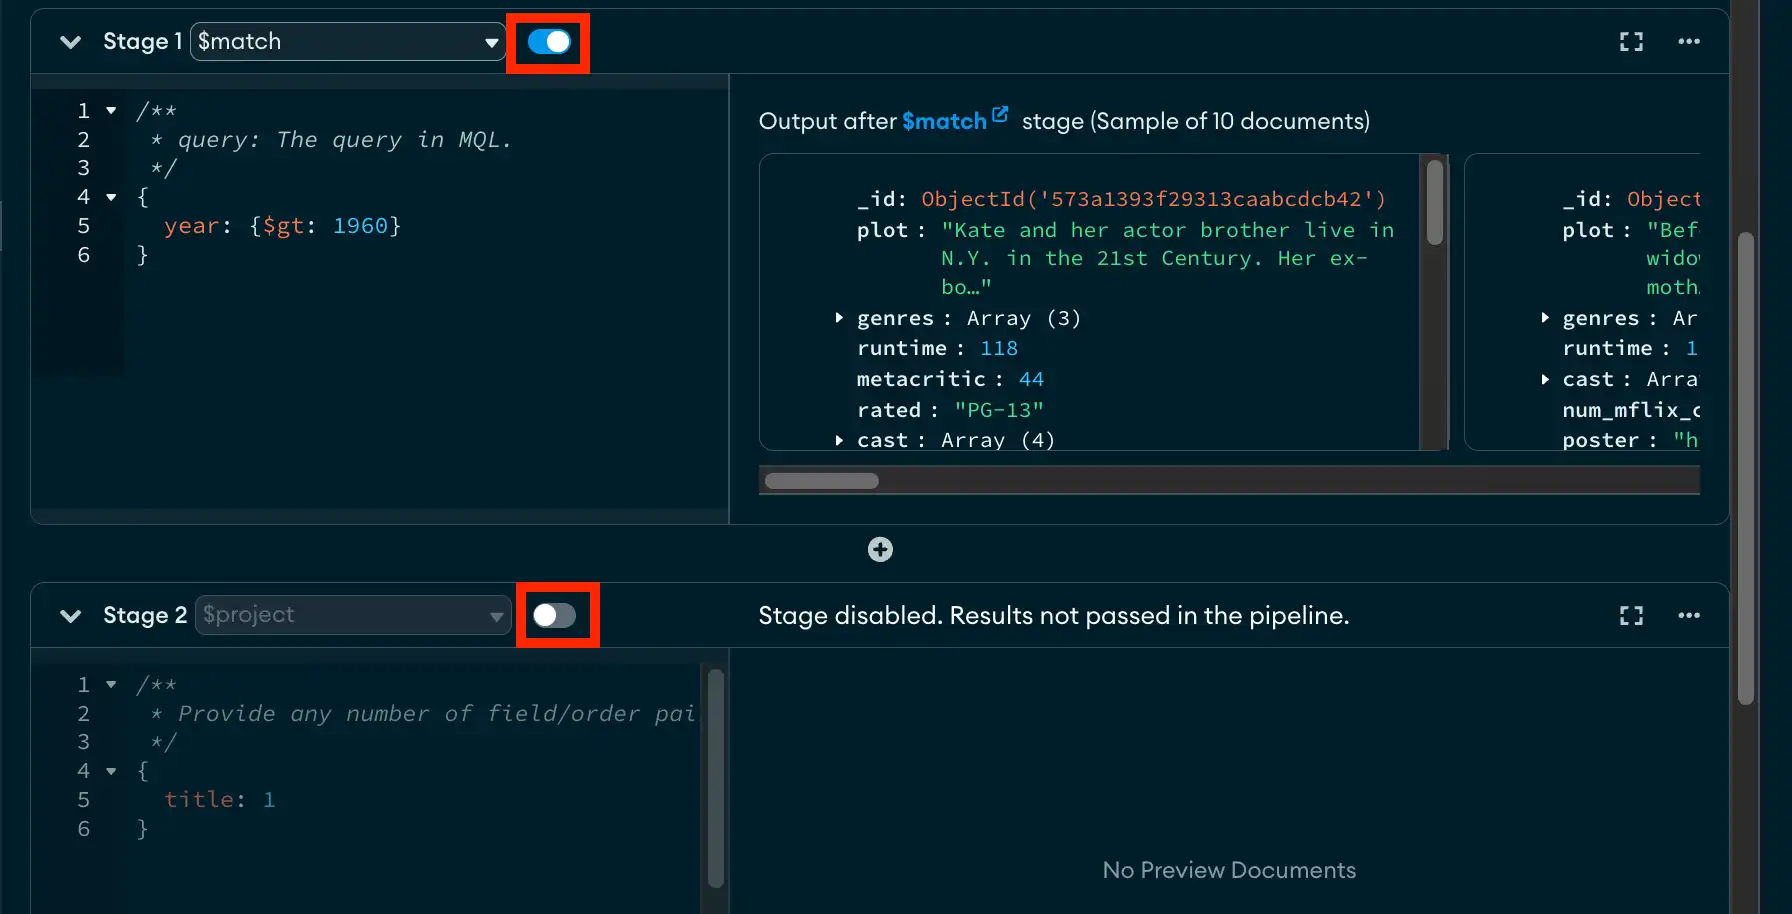Click the Stage 1 label
Screen dimensions: 1792x914
(142, 41)
